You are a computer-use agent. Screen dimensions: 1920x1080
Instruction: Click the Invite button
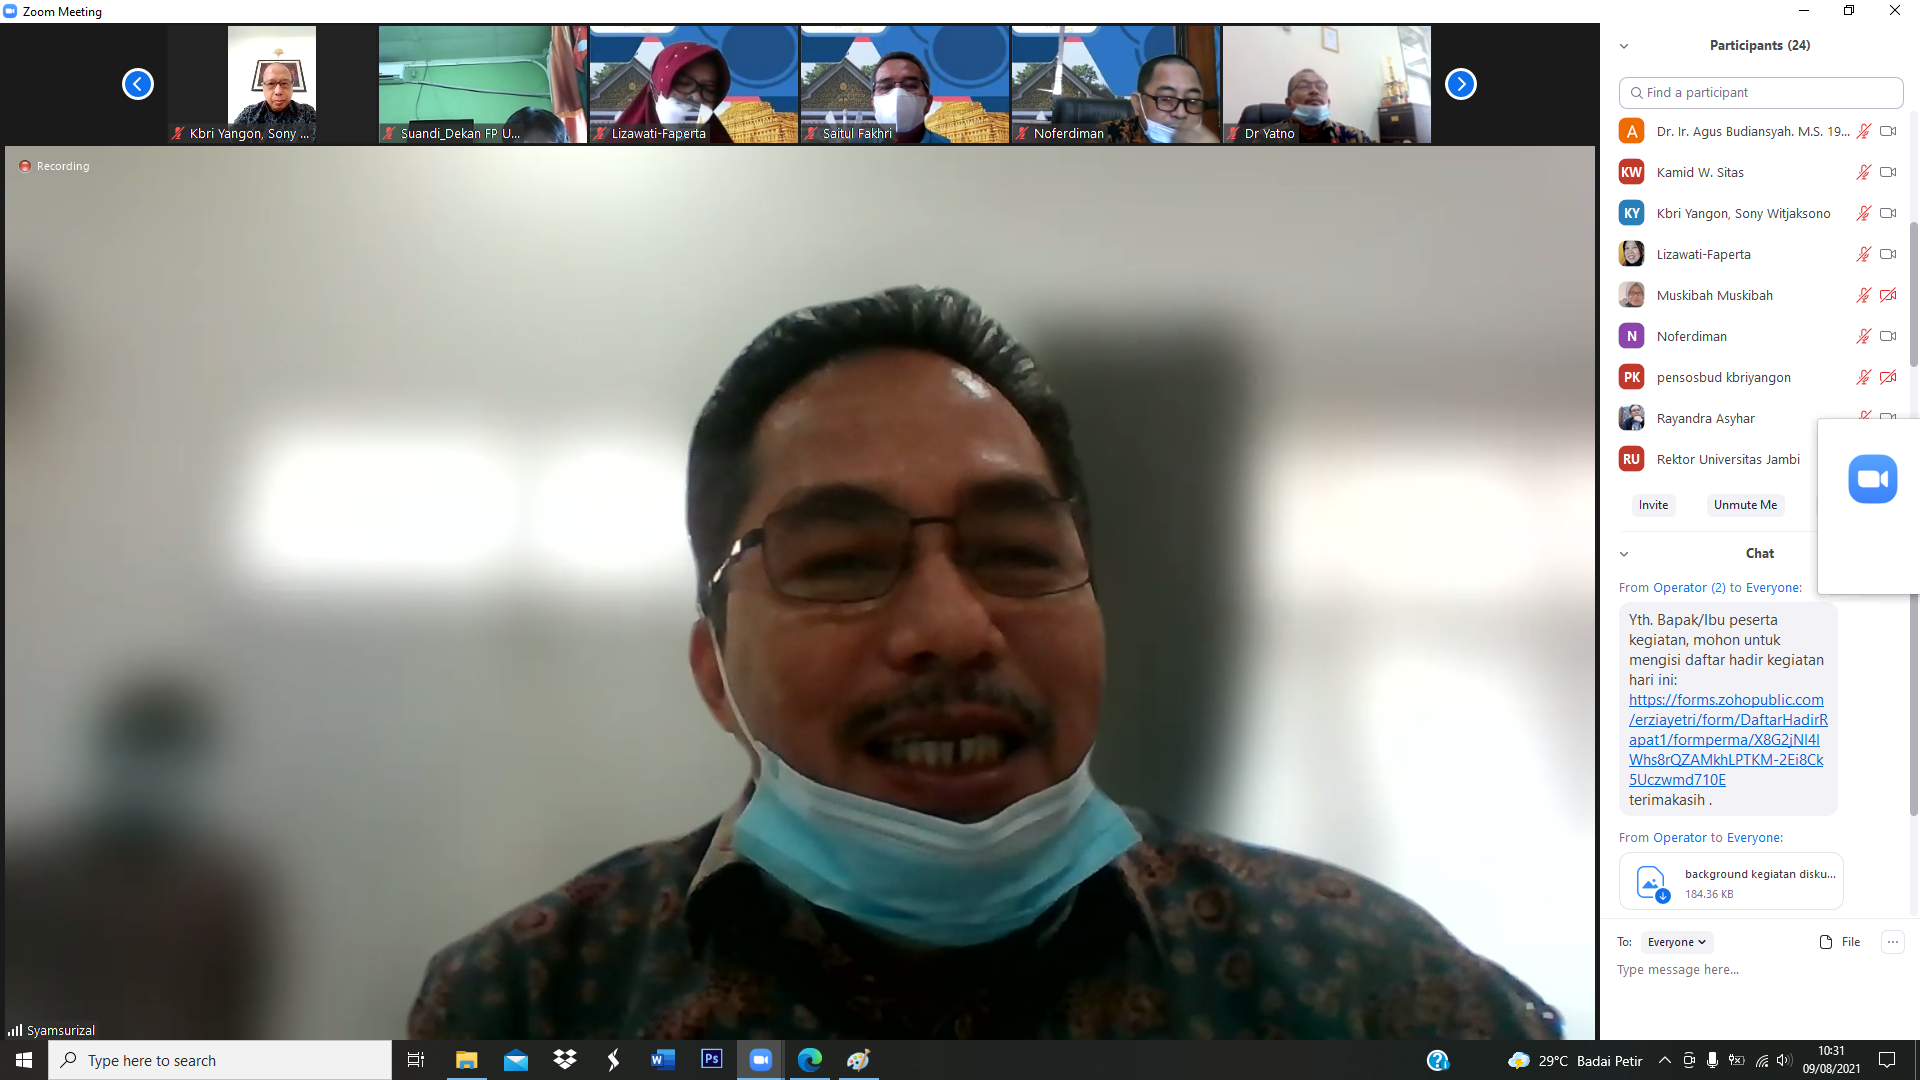click(x=1653, y=505)
